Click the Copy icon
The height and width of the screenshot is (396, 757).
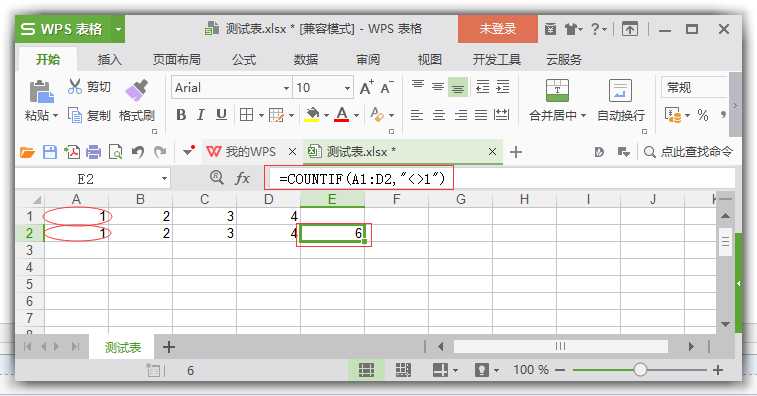point(75,115)
